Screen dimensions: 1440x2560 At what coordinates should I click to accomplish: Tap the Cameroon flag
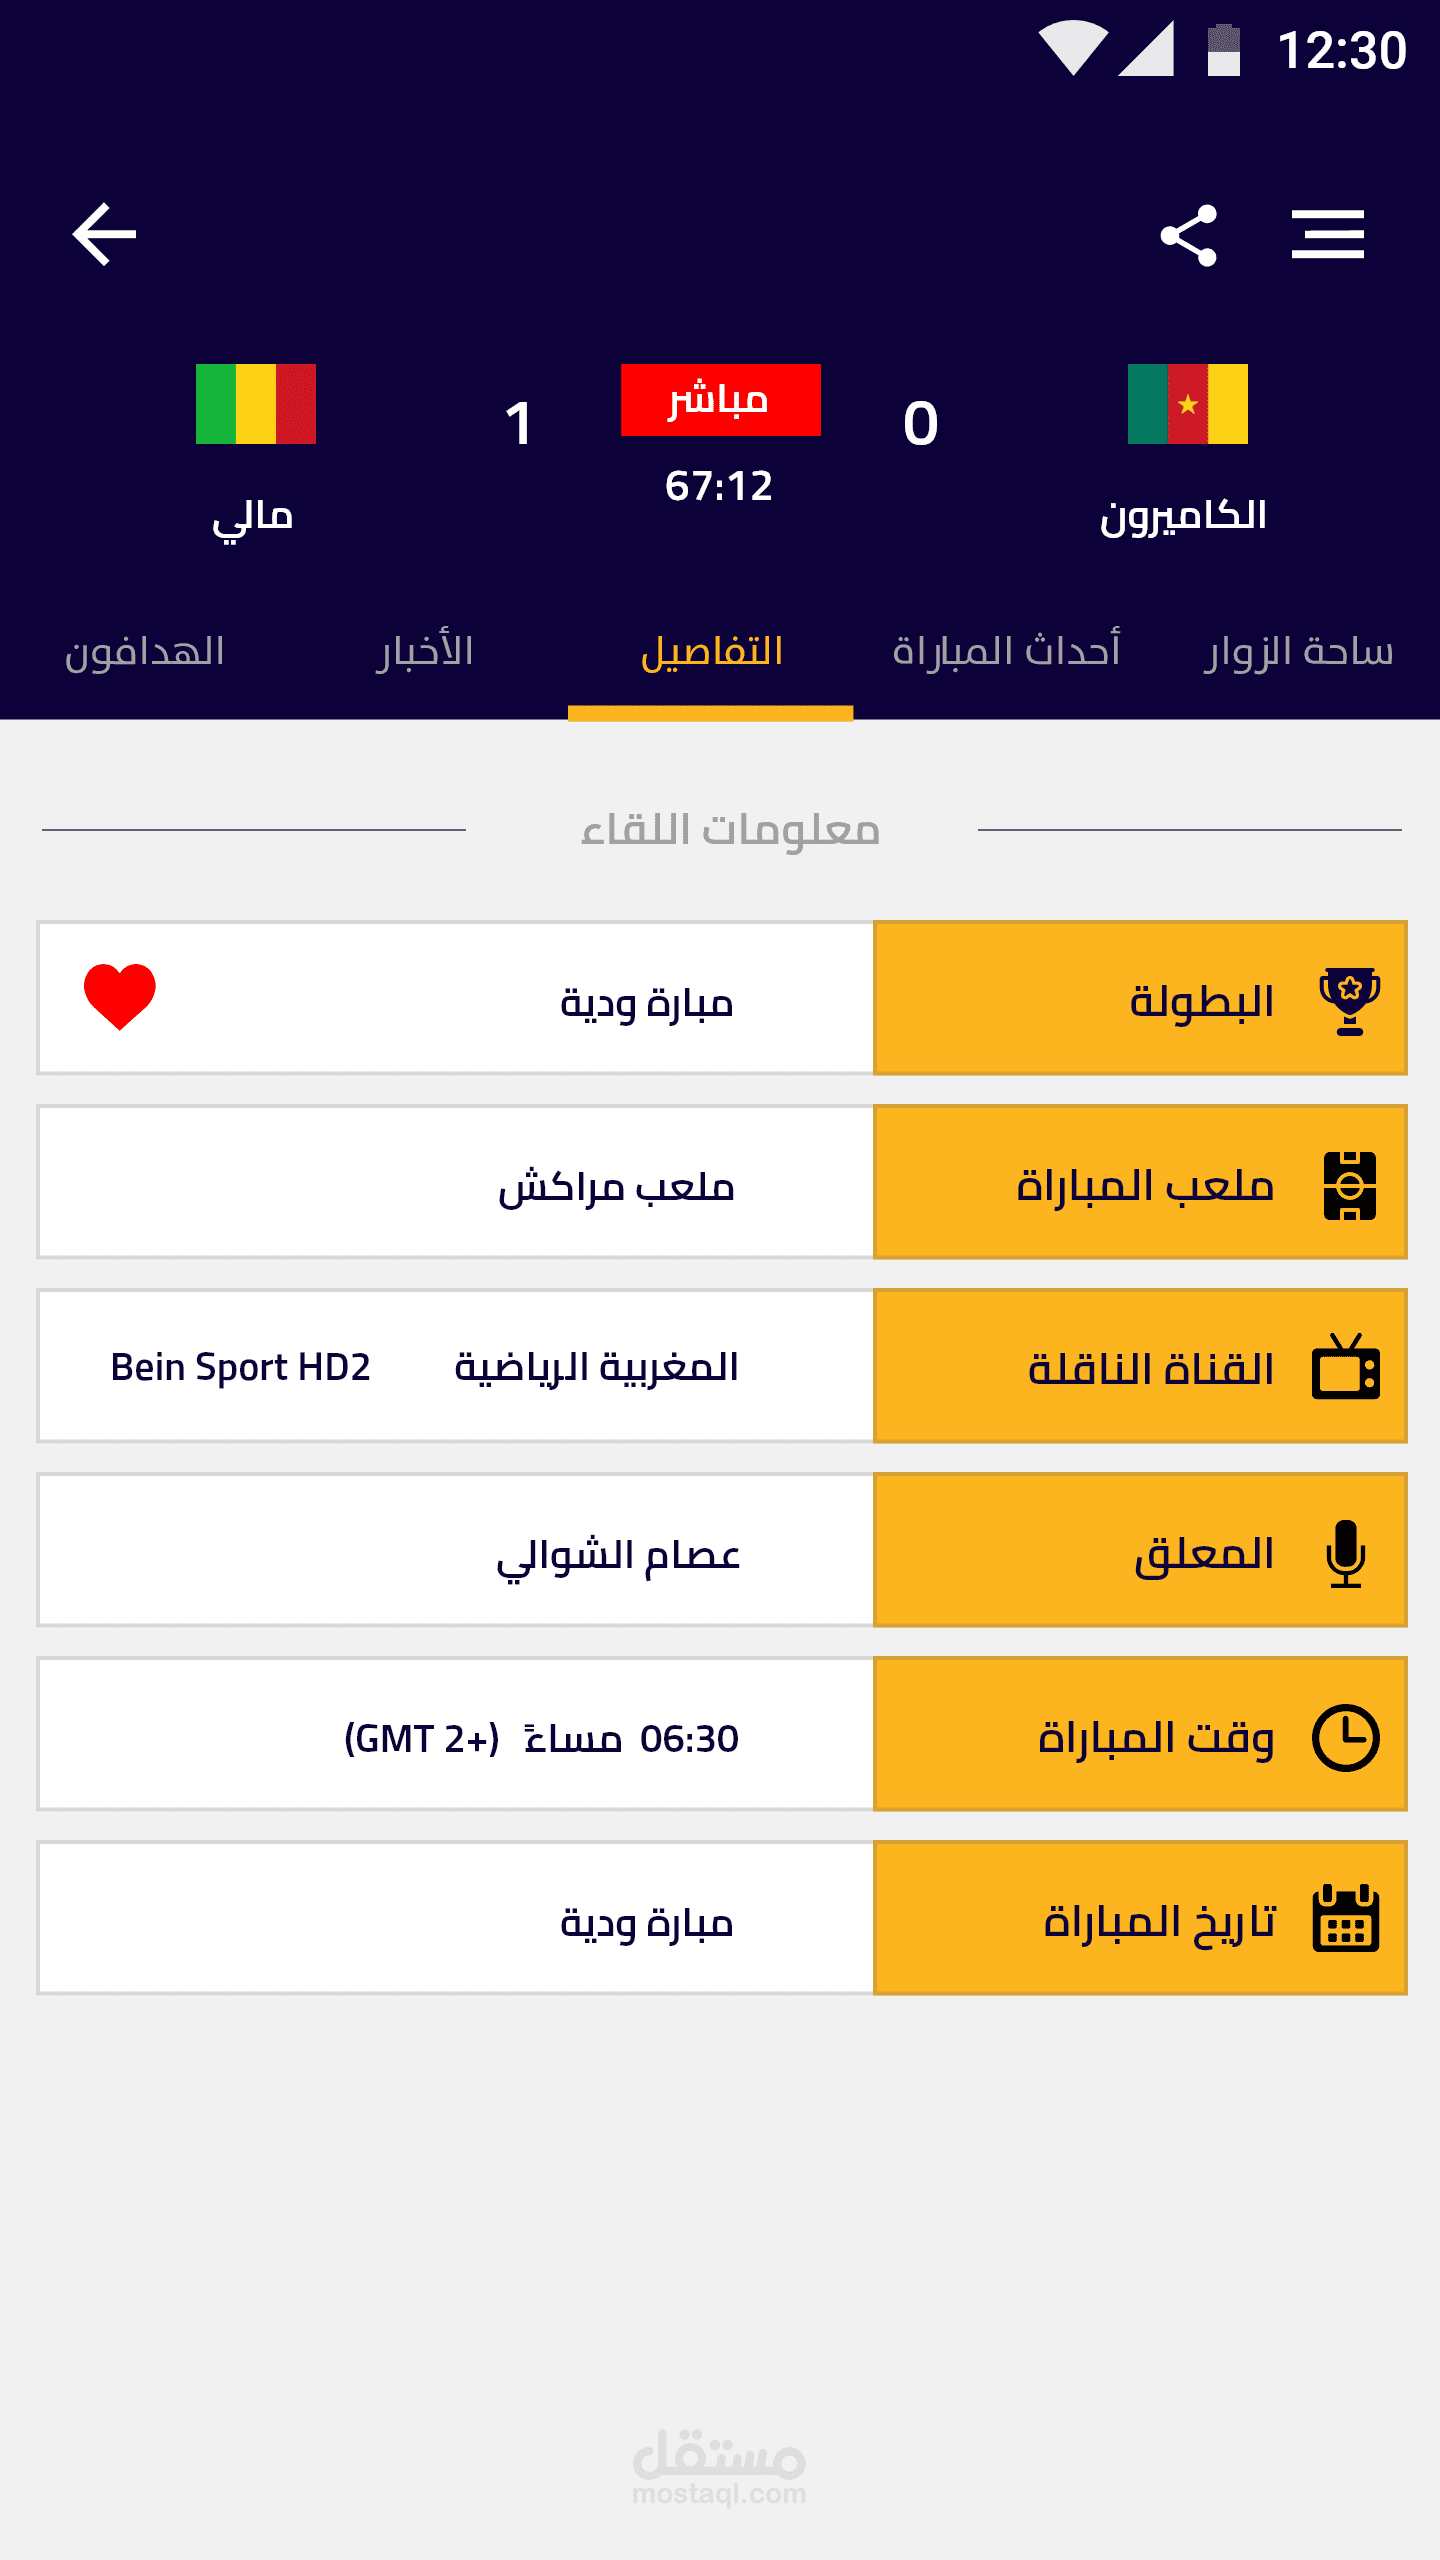pos(1187,404)
